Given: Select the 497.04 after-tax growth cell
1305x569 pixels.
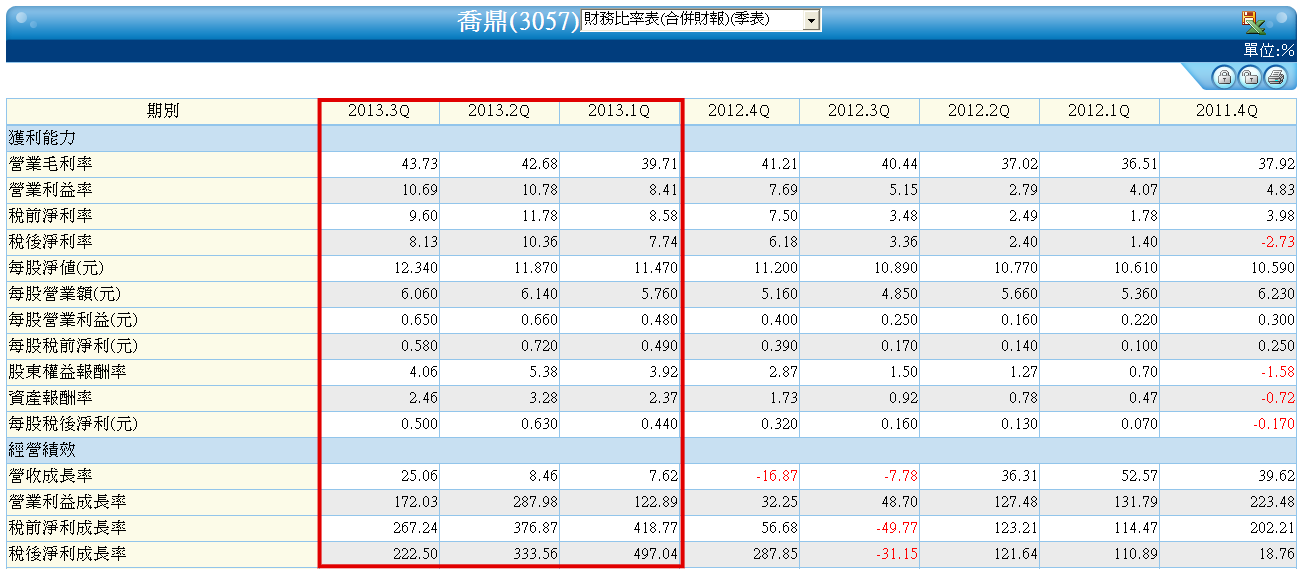Looking at the screenshot, I should 619,553.
